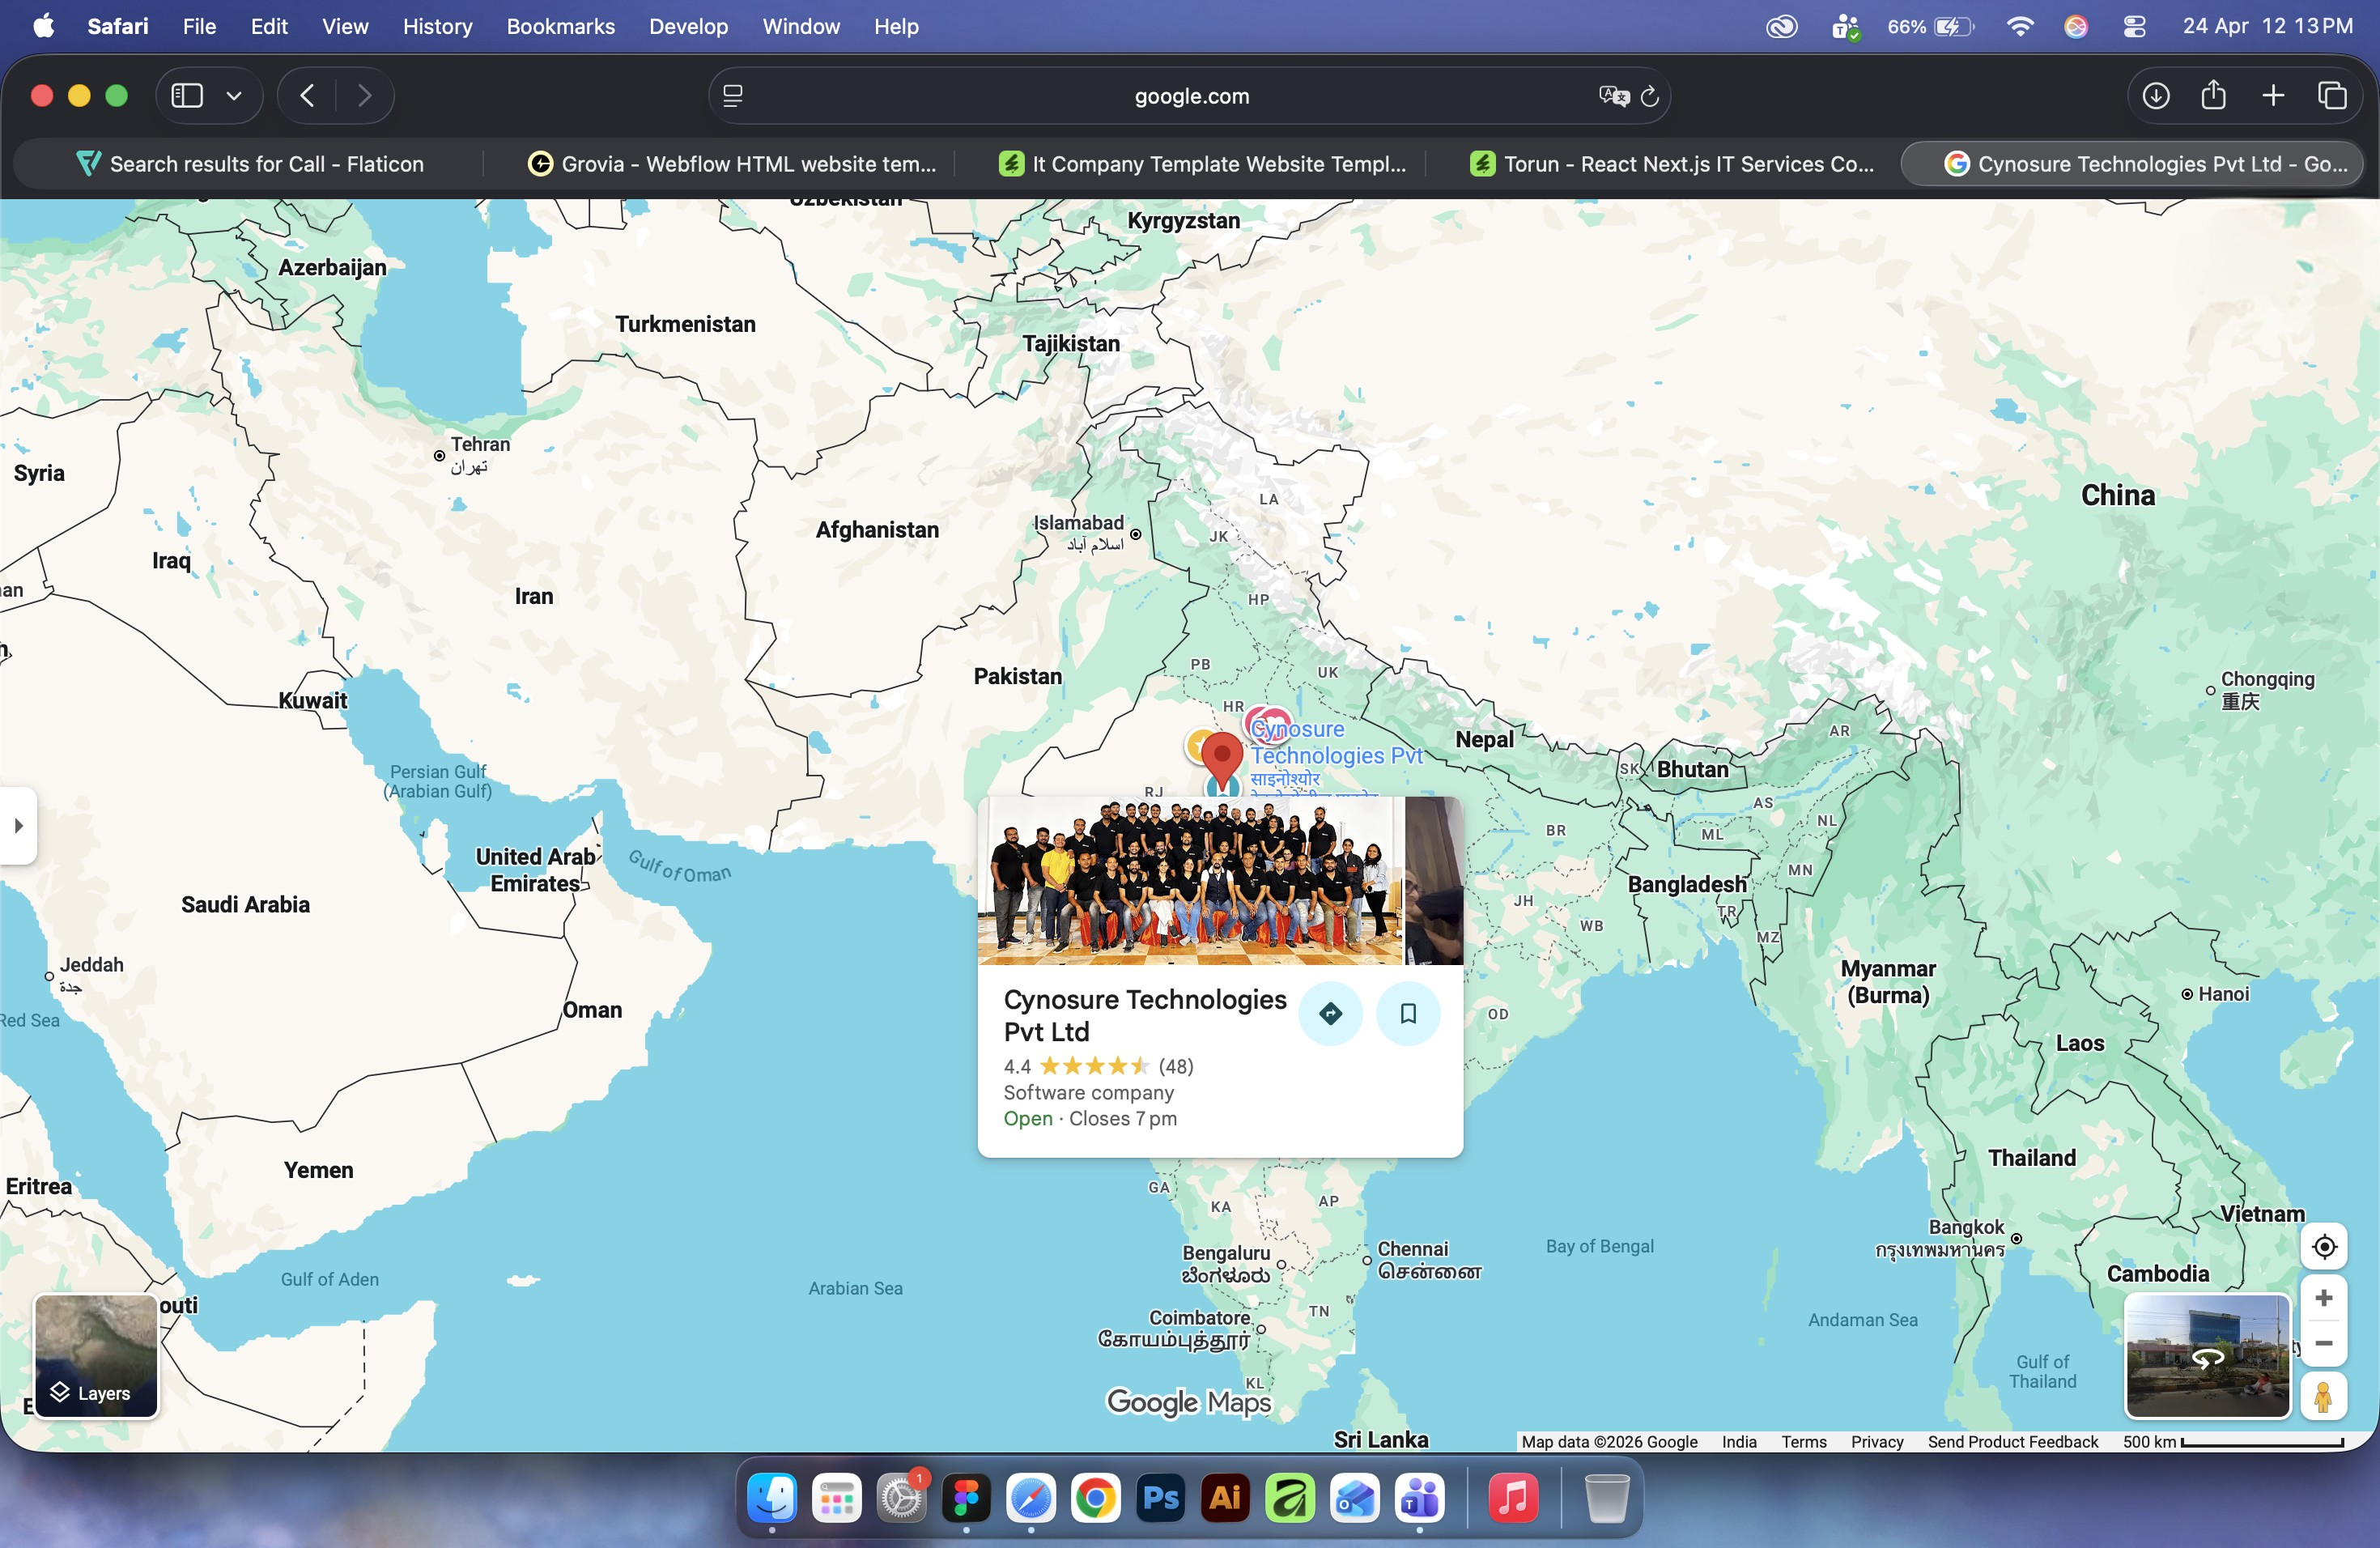Open the Safari menu
The height and width of the screenshot is (1548, 2380).
click(117, 26)
